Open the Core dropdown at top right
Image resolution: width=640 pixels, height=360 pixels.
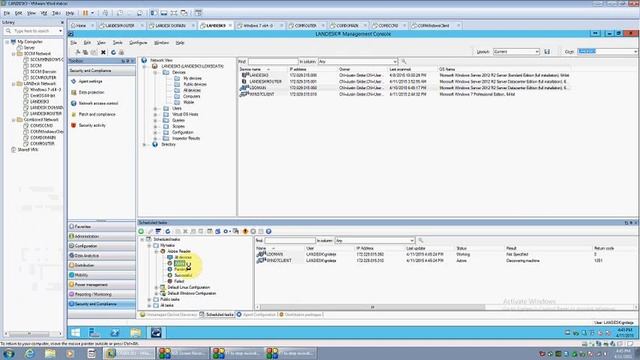coord(635,52)
